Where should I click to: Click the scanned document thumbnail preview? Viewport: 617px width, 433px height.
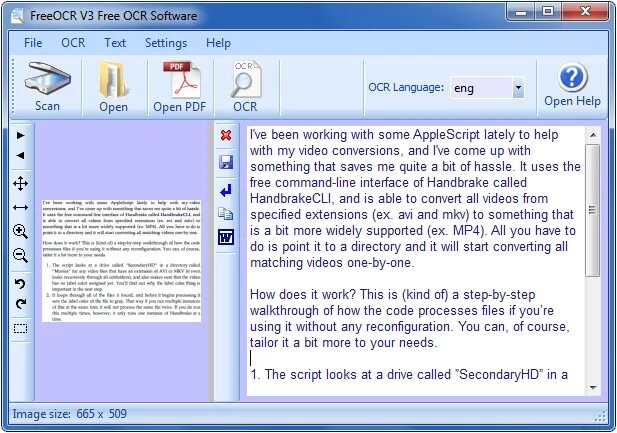(x=122, y=261)
